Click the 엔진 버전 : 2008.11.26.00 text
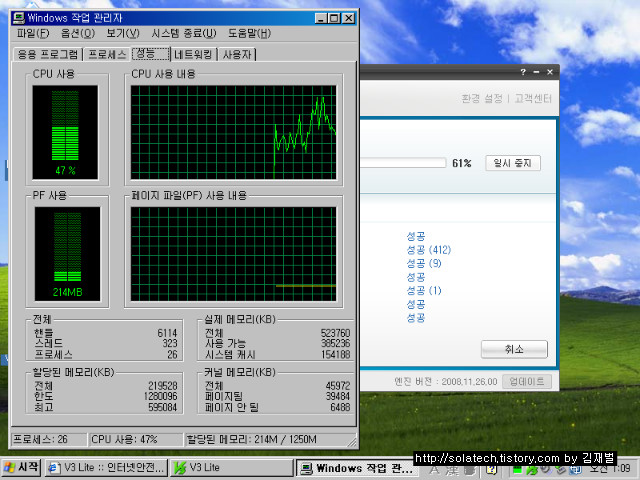 (446, 382)
